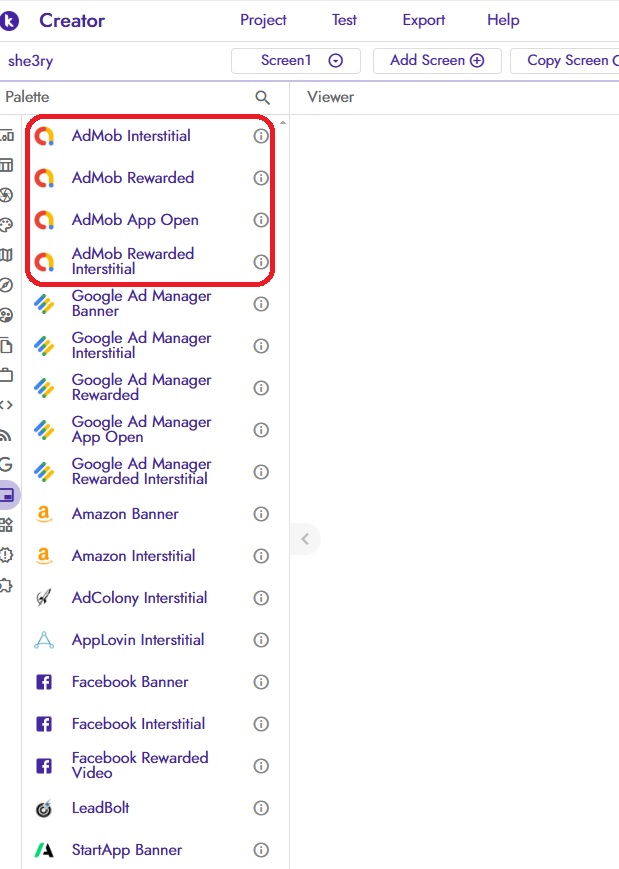Show info for AdMob App Open
This screenshot has height=869, width=619.
tap(260, 220)
